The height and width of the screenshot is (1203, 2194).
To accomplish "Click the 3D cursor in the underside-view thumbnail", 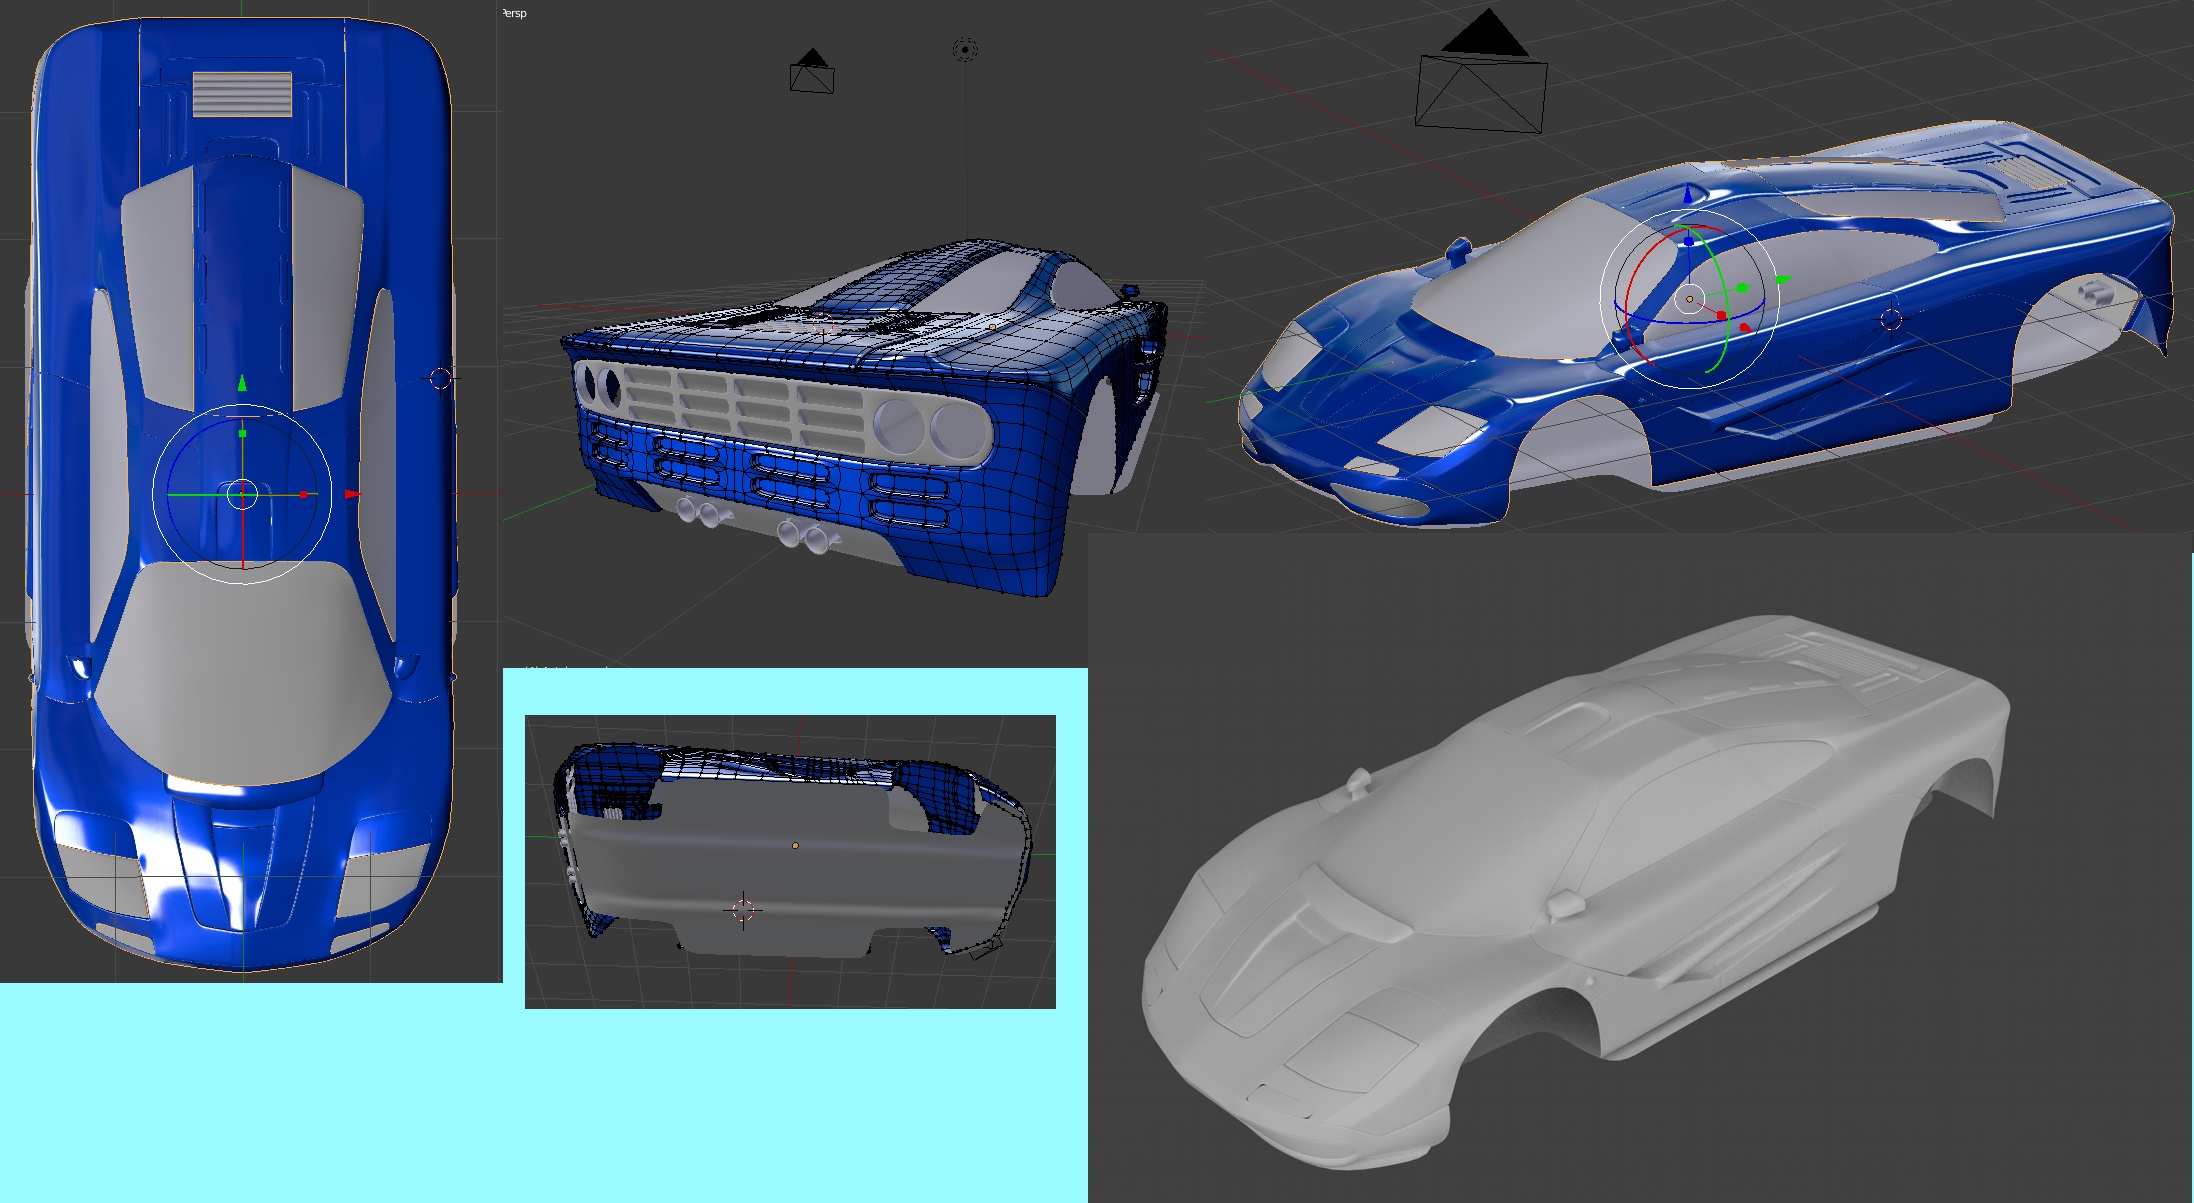I will (743, 910).
